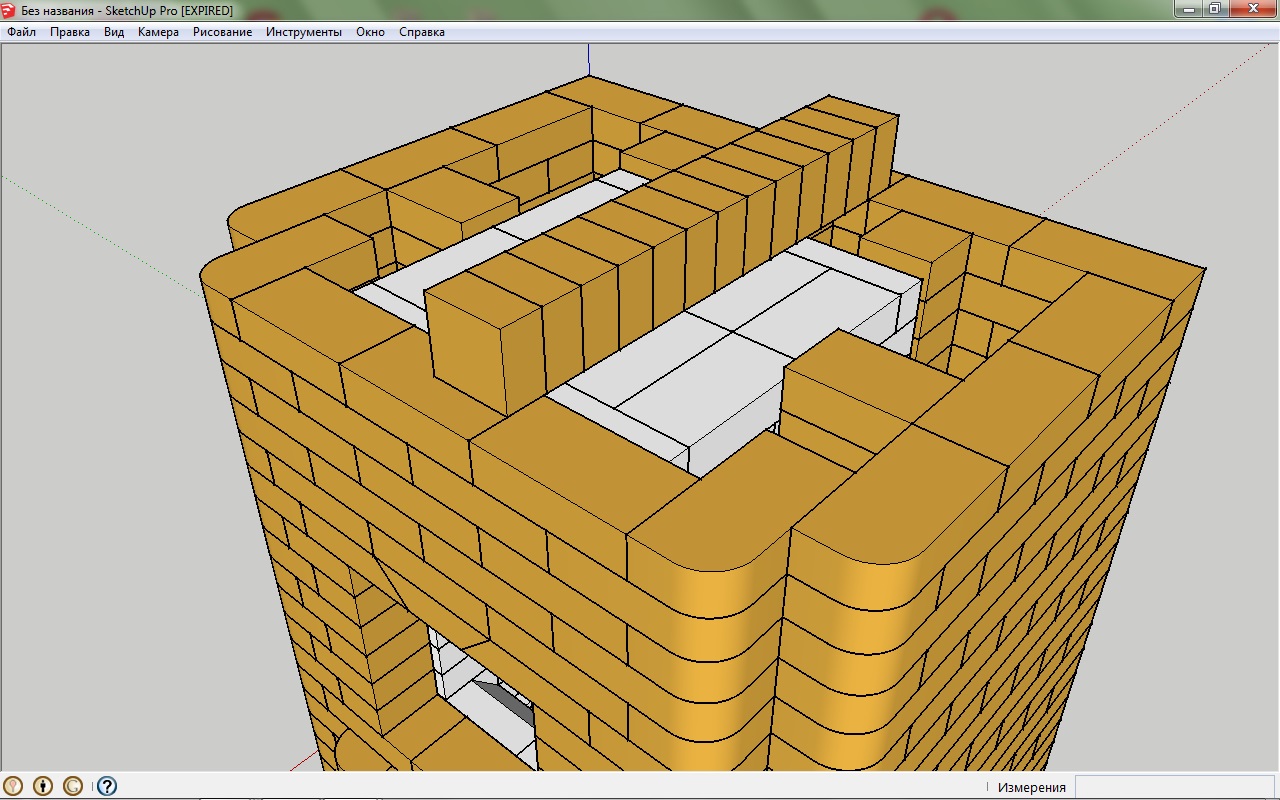Click the Google sign-in G icon
This screenshot has width=1280, height=800.
[73, 786]
